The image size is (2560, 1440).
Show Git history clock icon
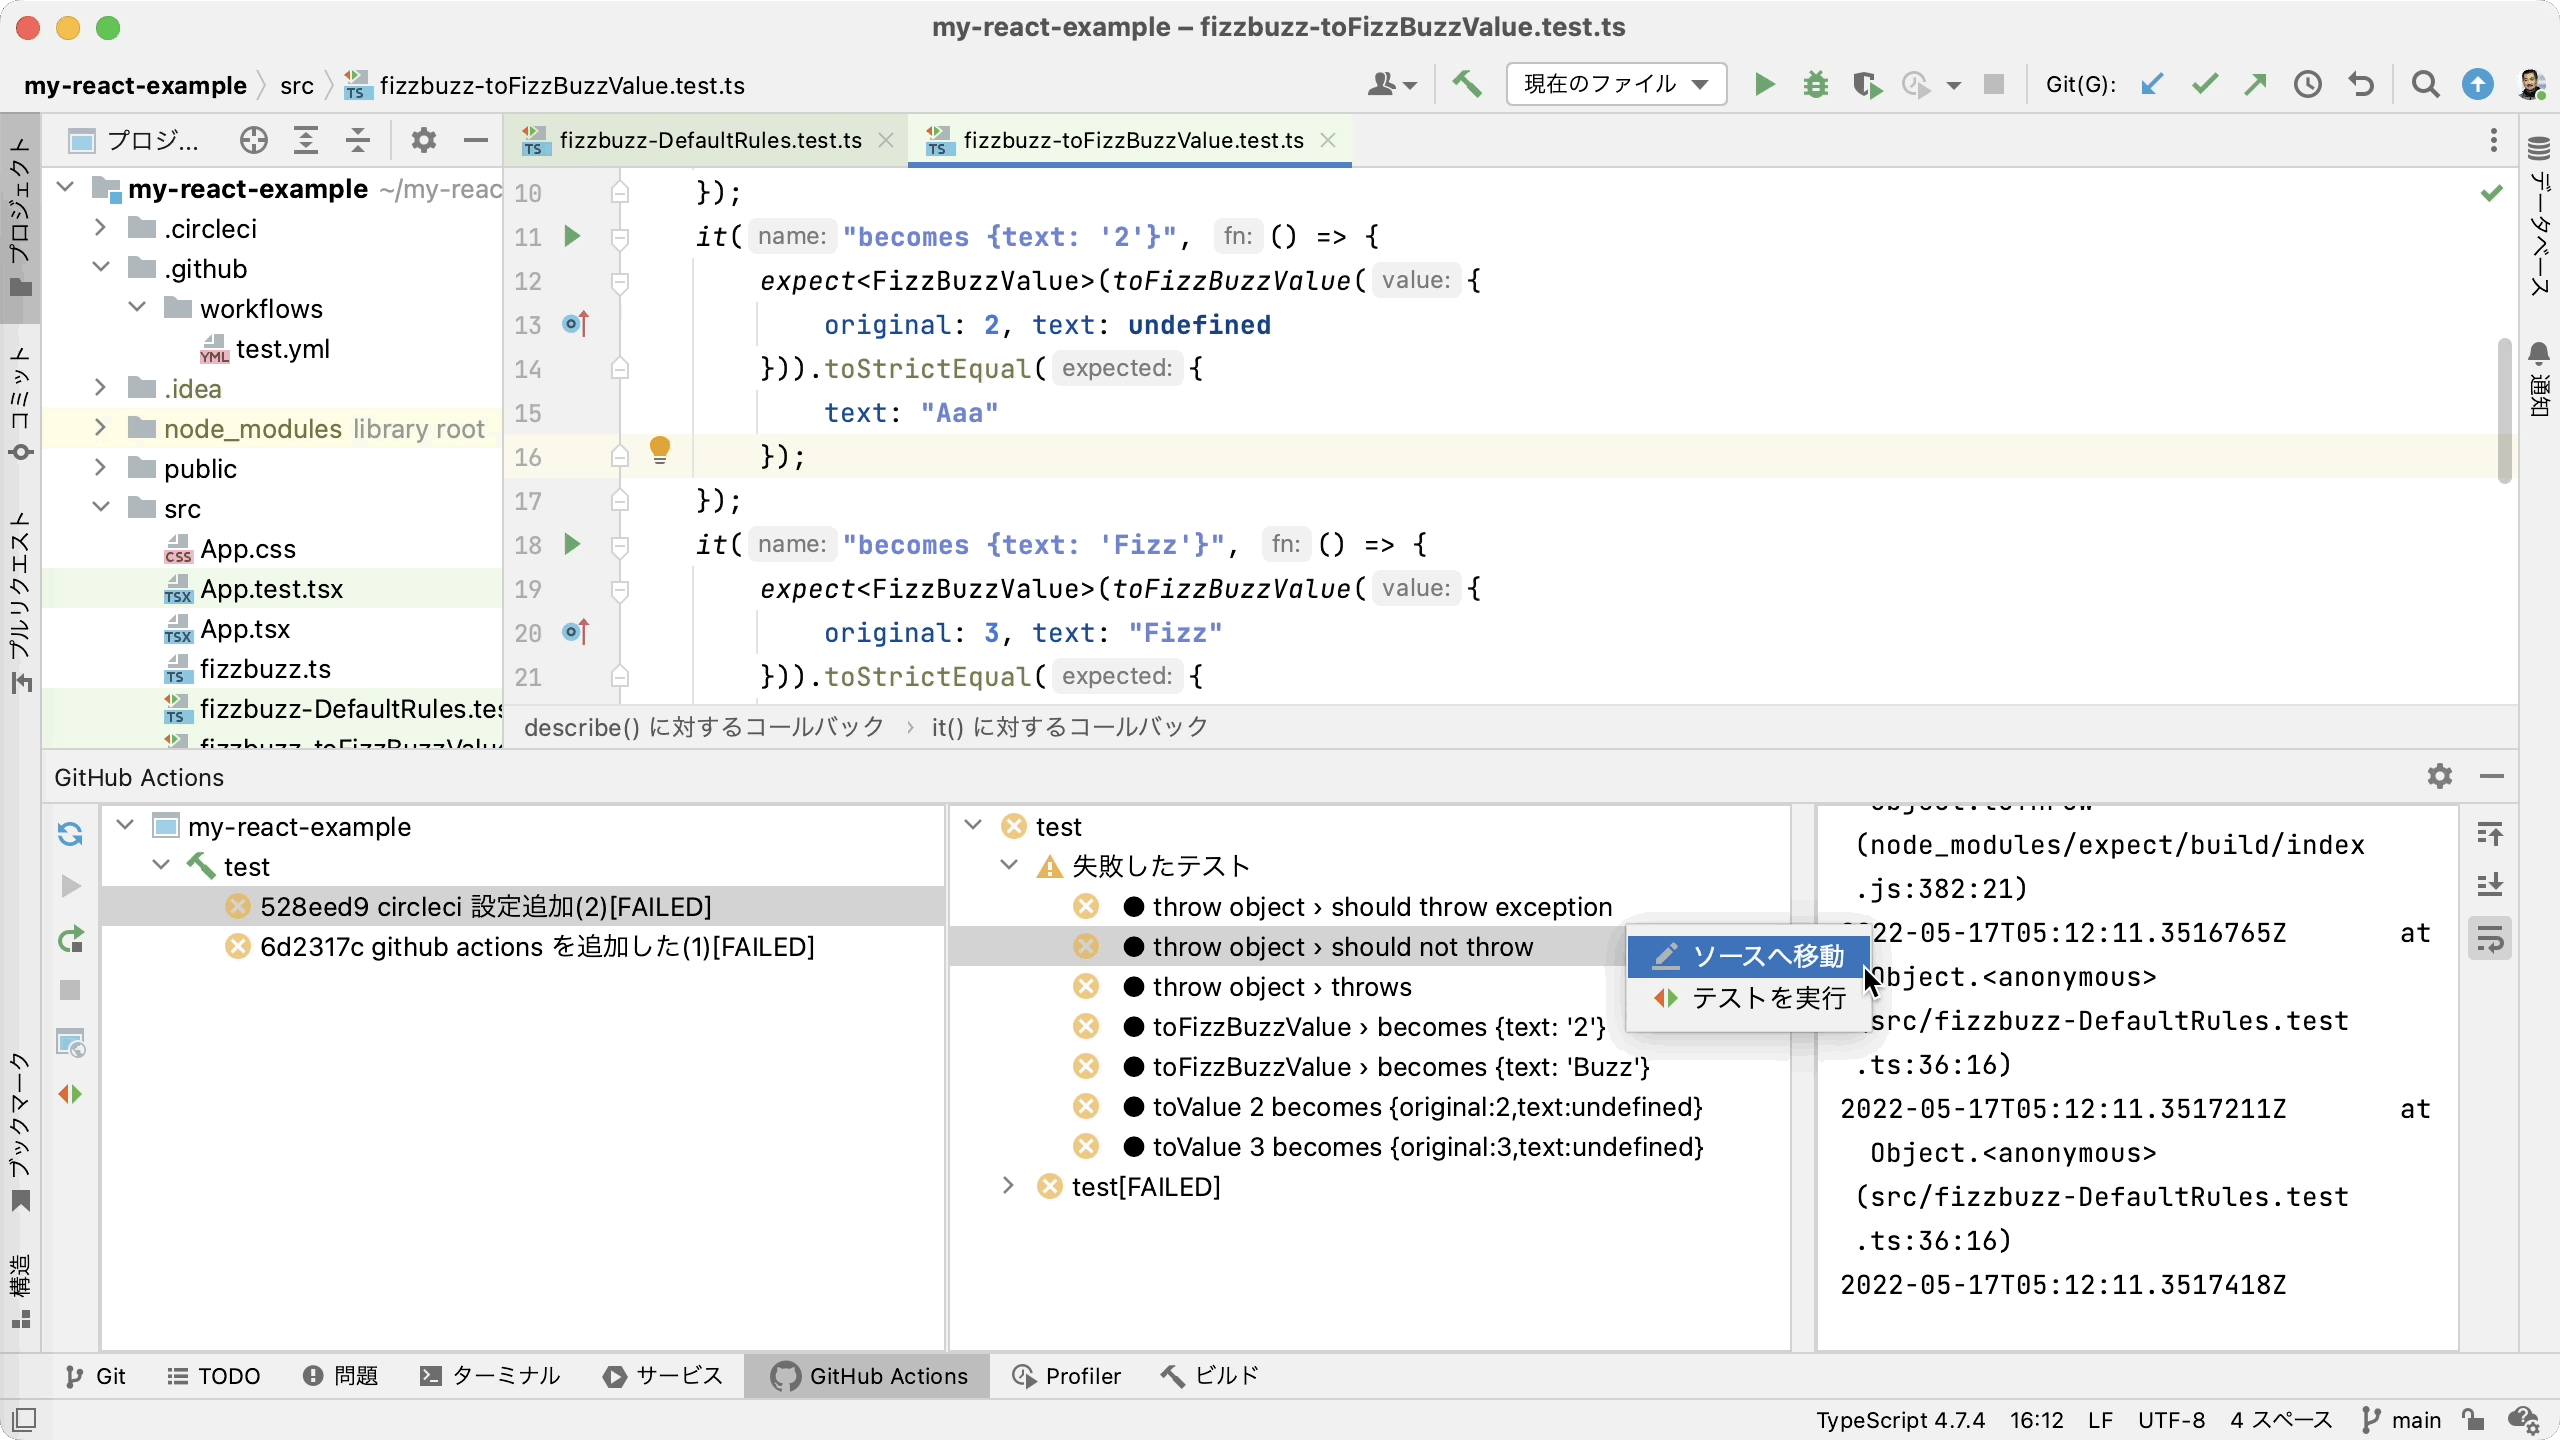coord(2308,85)
